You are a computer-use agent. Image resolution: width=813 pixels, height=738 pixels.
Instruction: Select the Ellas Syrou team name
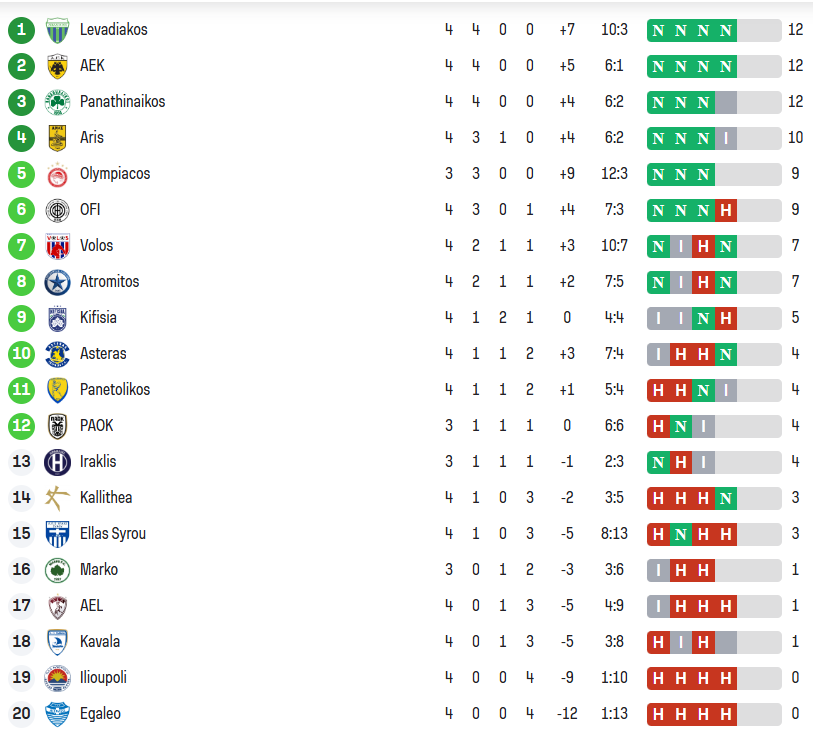point(113,534)
